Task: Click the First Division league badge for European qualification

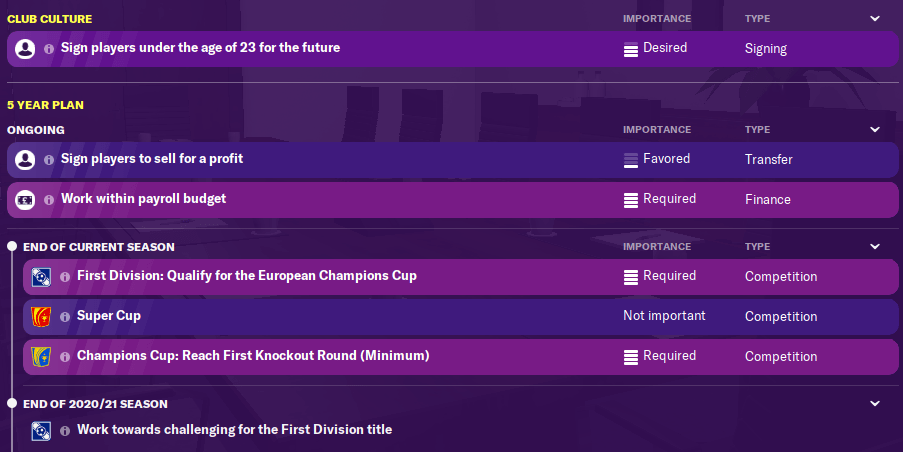Action: (x=41, y=276)
